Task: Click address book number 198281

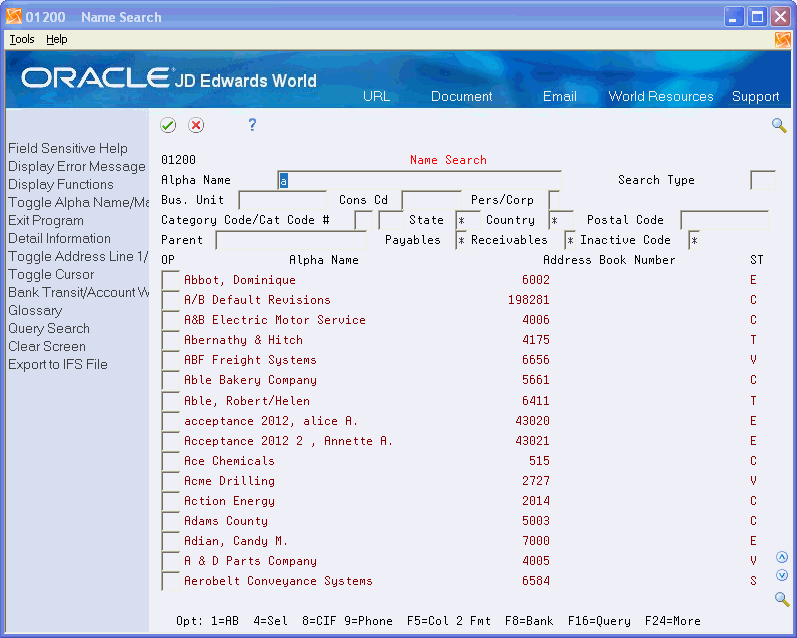Action: (x=529, y=300)
